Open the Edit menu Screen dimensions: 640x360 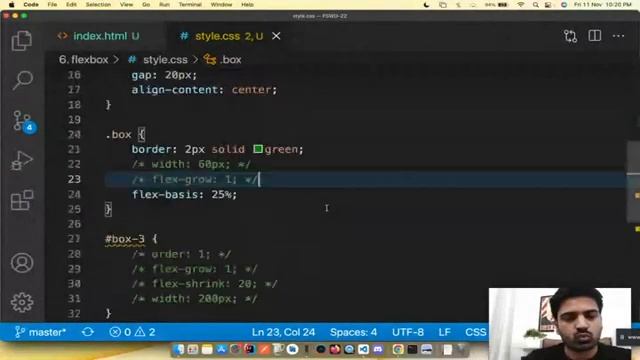click(71, 4)
